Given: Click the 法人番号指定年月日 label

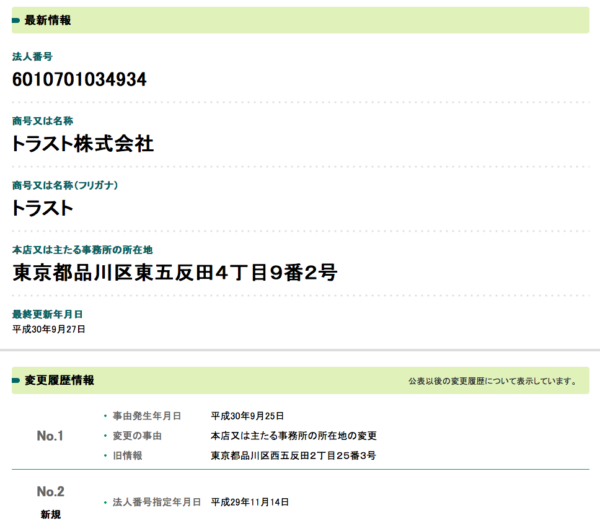Looking at the screenshot, I should [x=157, y=502].
